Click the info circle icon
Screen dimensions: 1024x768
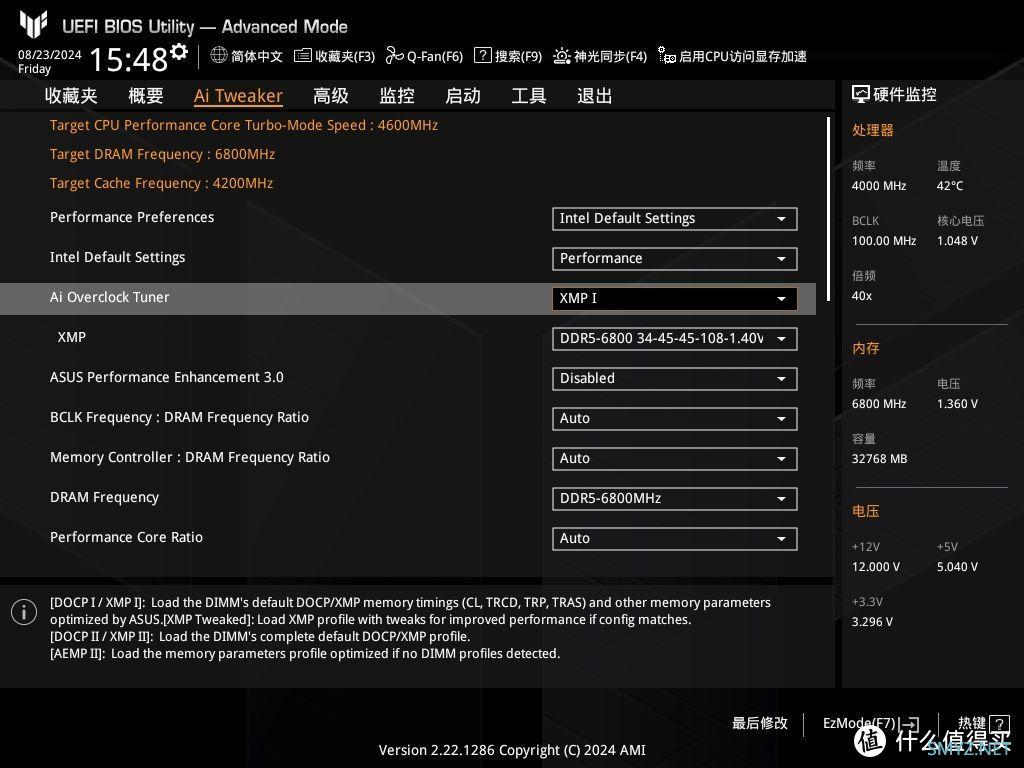[x=24, y=612]
